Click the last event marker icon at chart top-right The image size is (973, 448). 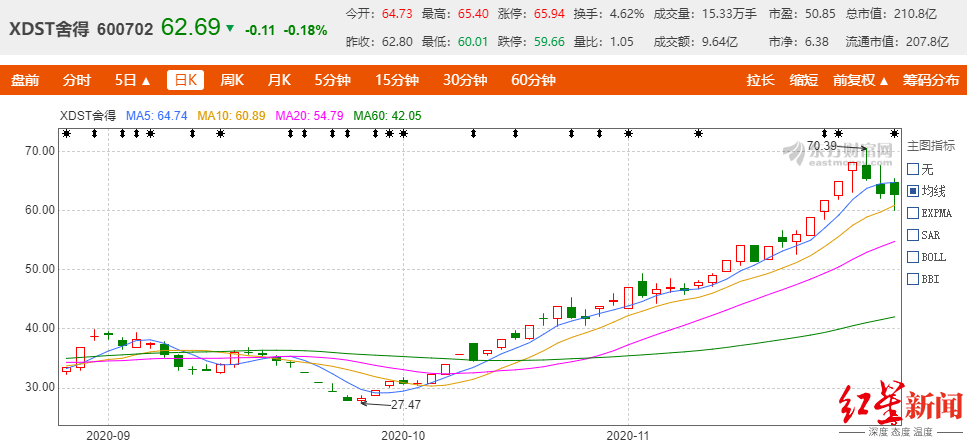pyautogui.click(x=895, y=133)
